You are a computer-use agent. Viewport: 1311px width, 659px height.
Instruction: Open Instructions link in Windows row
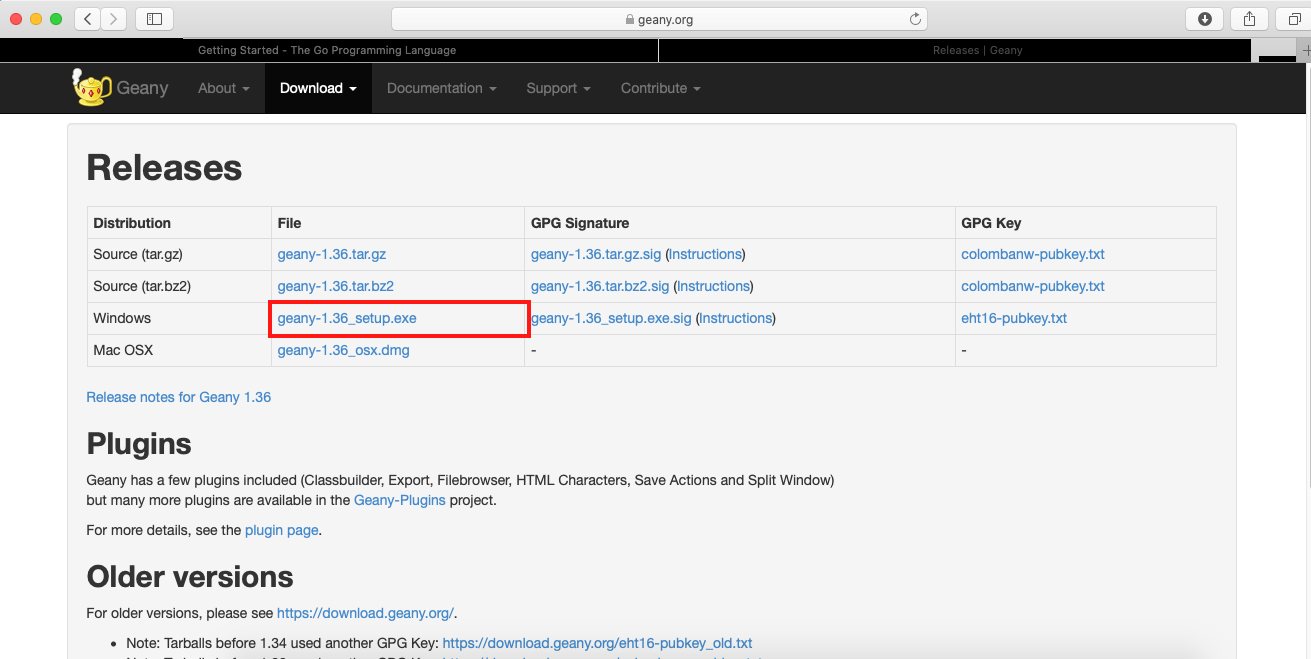[736, 318]
